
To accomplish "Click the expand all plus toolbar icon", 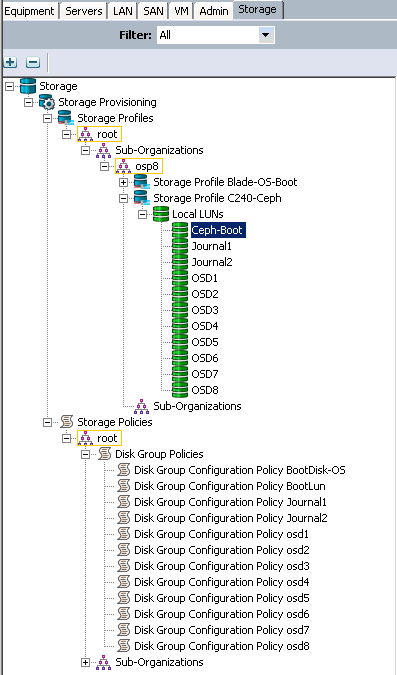I will tap(10, 62).
